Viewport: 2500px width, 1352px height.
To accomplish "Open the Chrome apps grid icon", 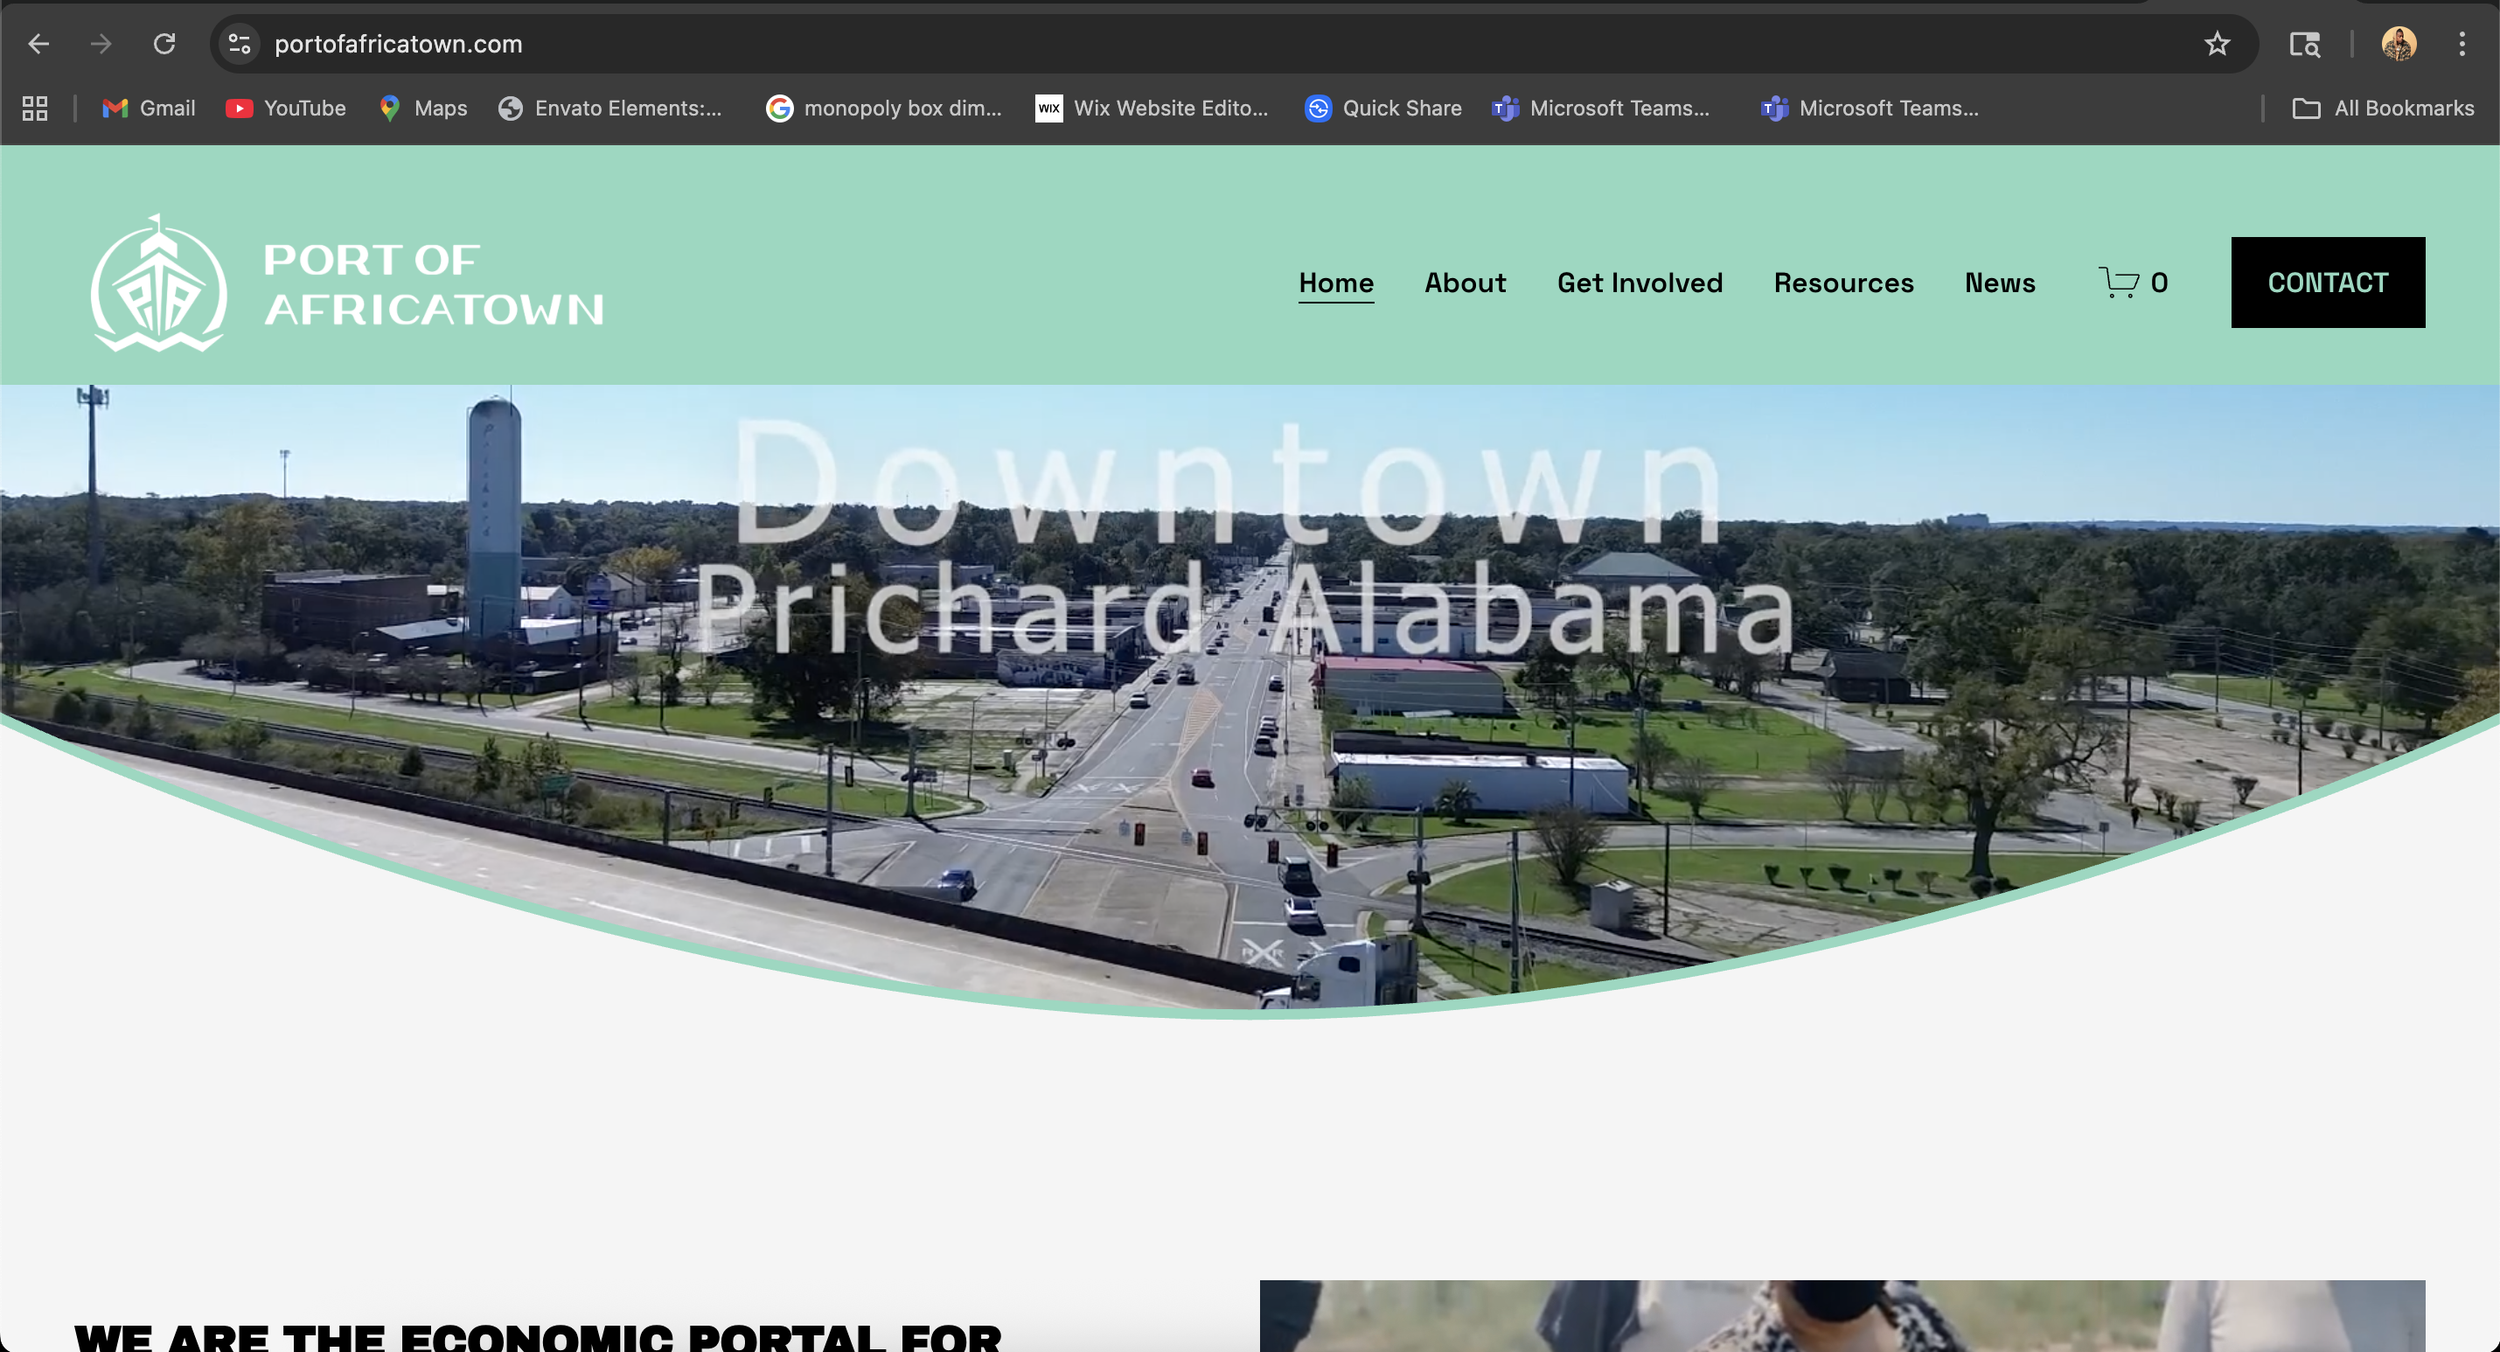I will (35, 108).
